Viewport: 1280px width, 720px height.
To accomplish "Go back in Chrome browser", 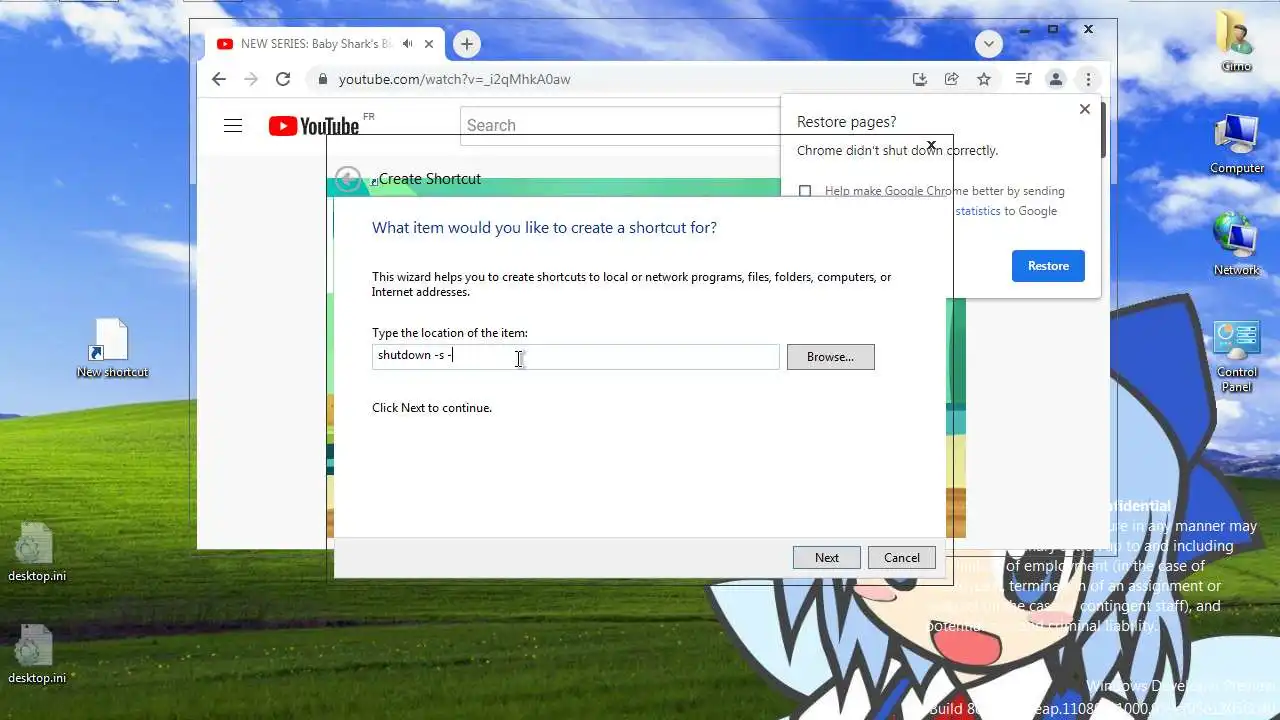I will [219, 79].
